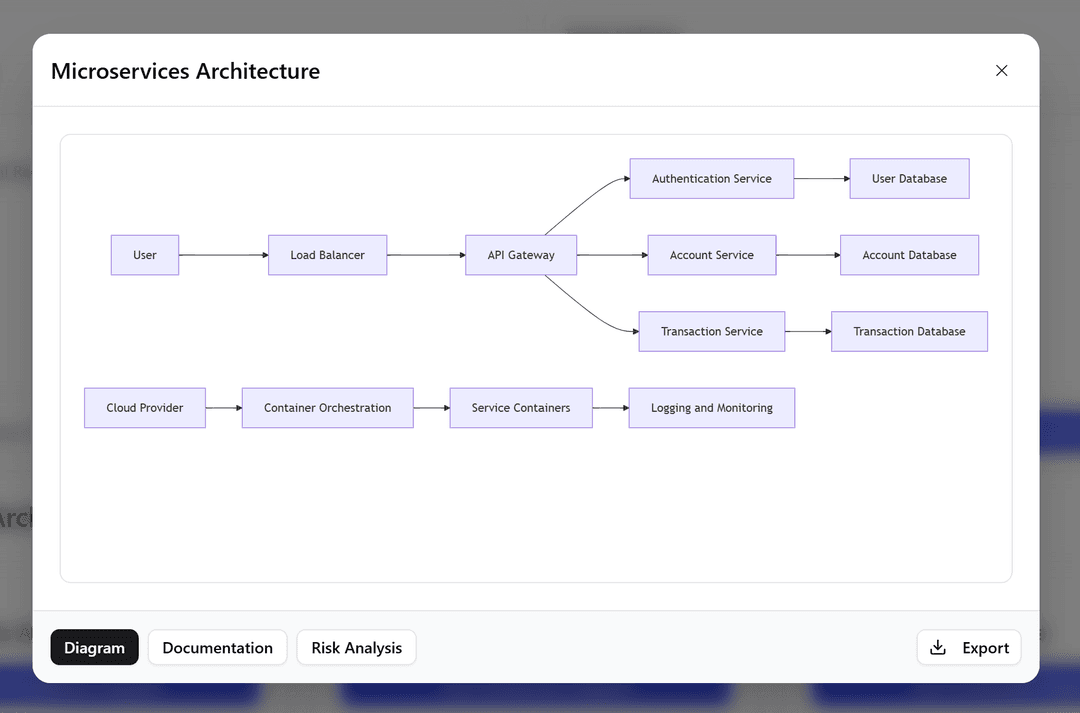
Task: Select the Account Service node
Action: (x=711, y=255)
